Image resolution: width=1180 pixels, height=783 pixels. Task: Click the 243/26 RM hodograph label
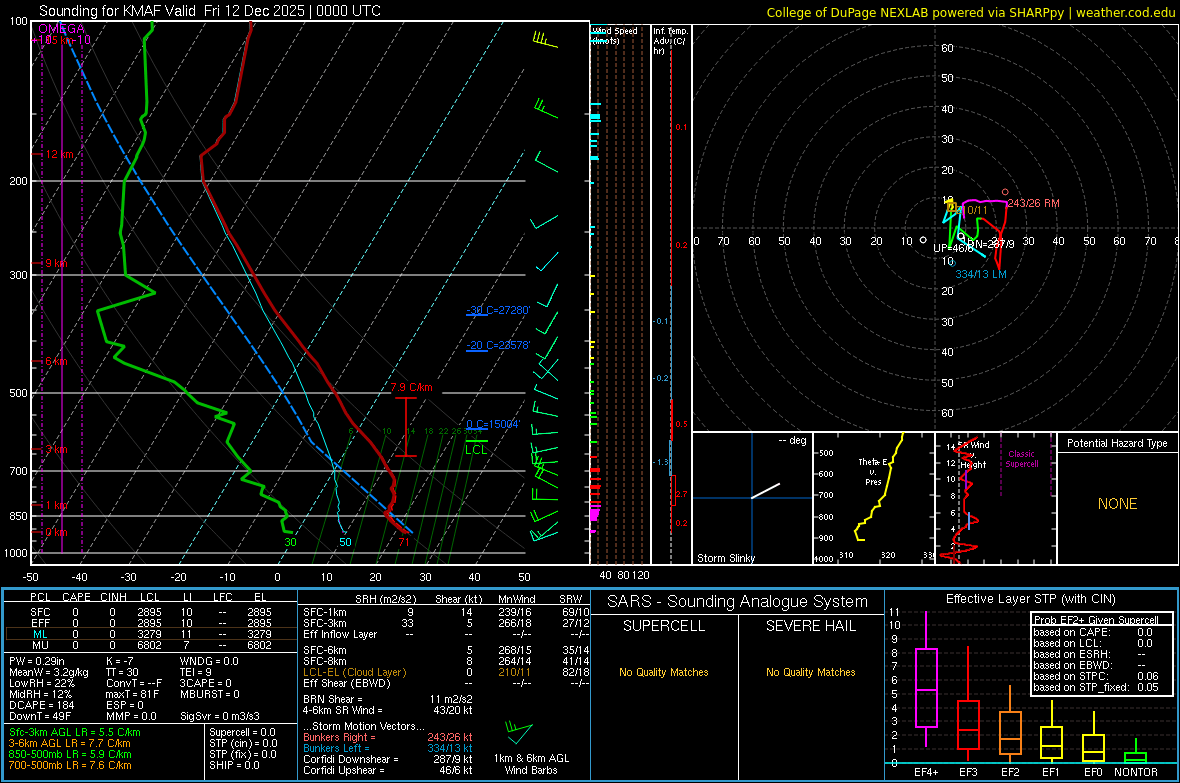coord(1033,203)
